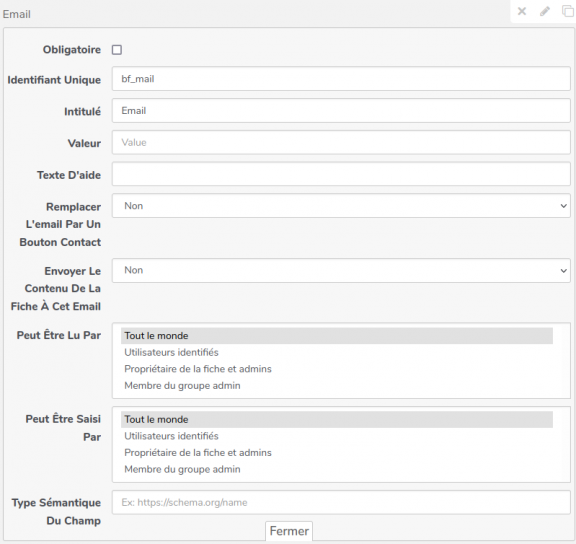The height and width of the screenshot is (544, 576).
Task: Select Tout le monde in Peut Être Lu Par
Action: 336,336
